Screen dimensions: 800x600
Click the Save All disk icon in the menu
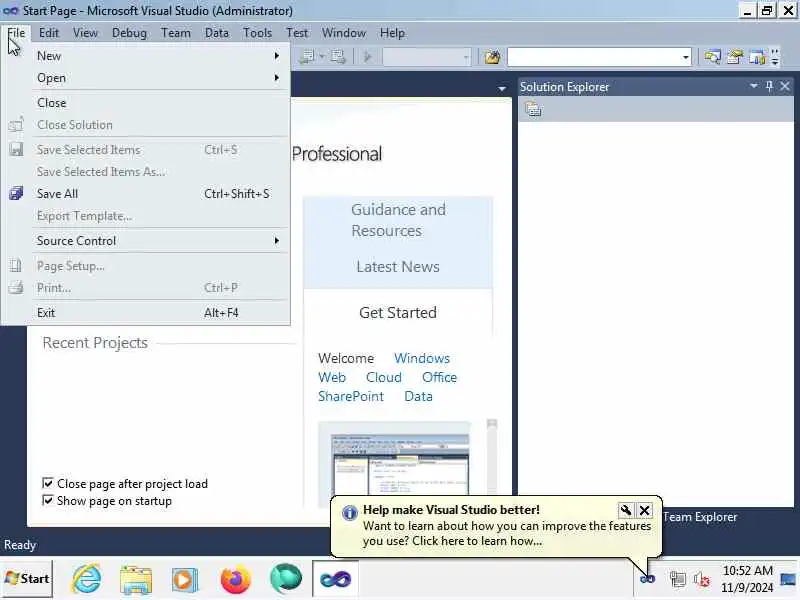pyautogui.click(x=16, y=193)
